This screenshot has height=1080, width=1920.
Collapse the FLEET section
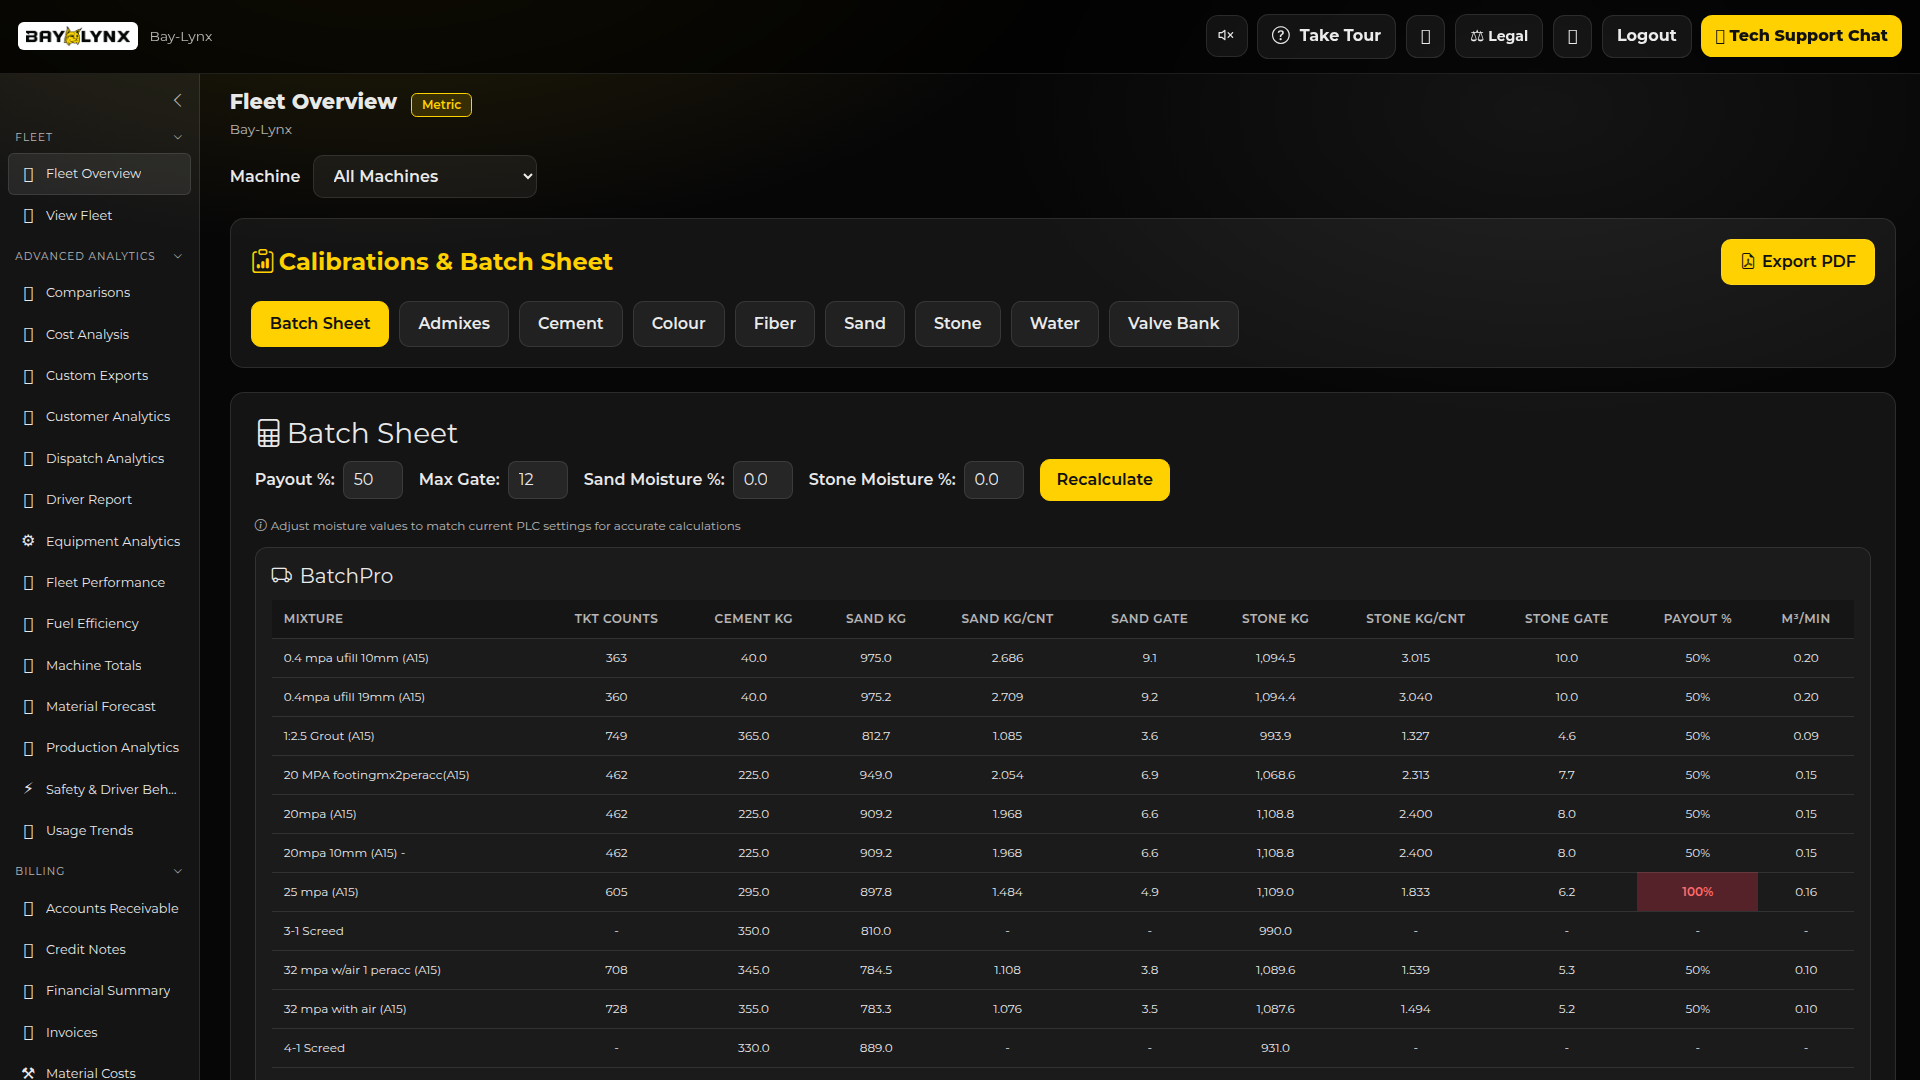(178, 137)
